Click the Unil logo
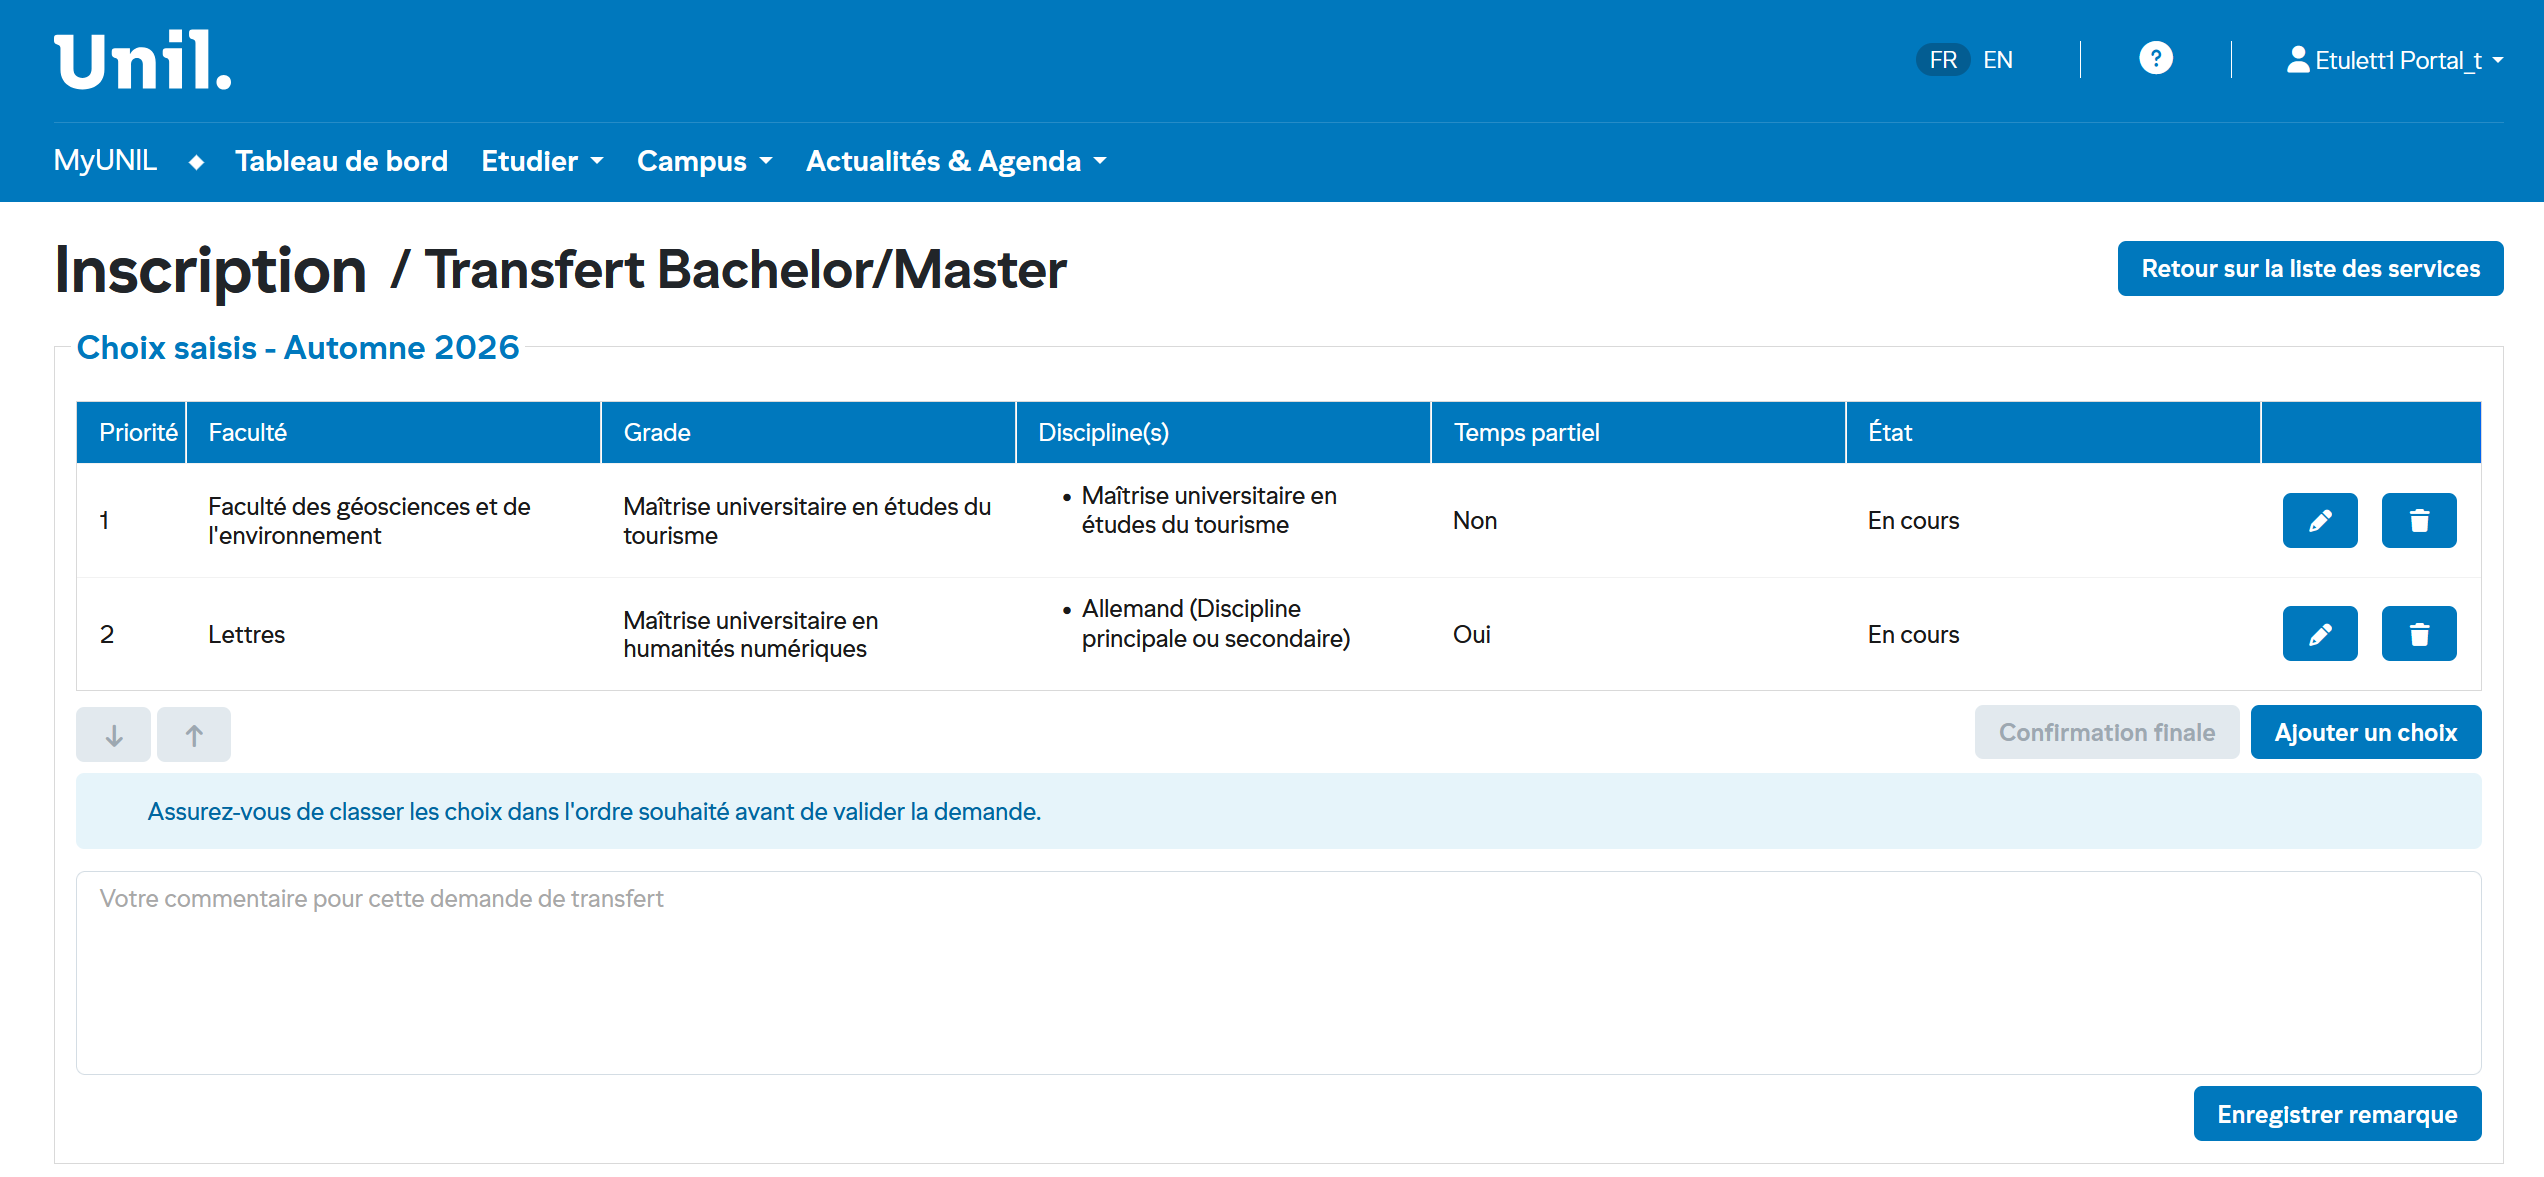The width and height of the screenshot is (2544, 1177). [x=142, y=60]
